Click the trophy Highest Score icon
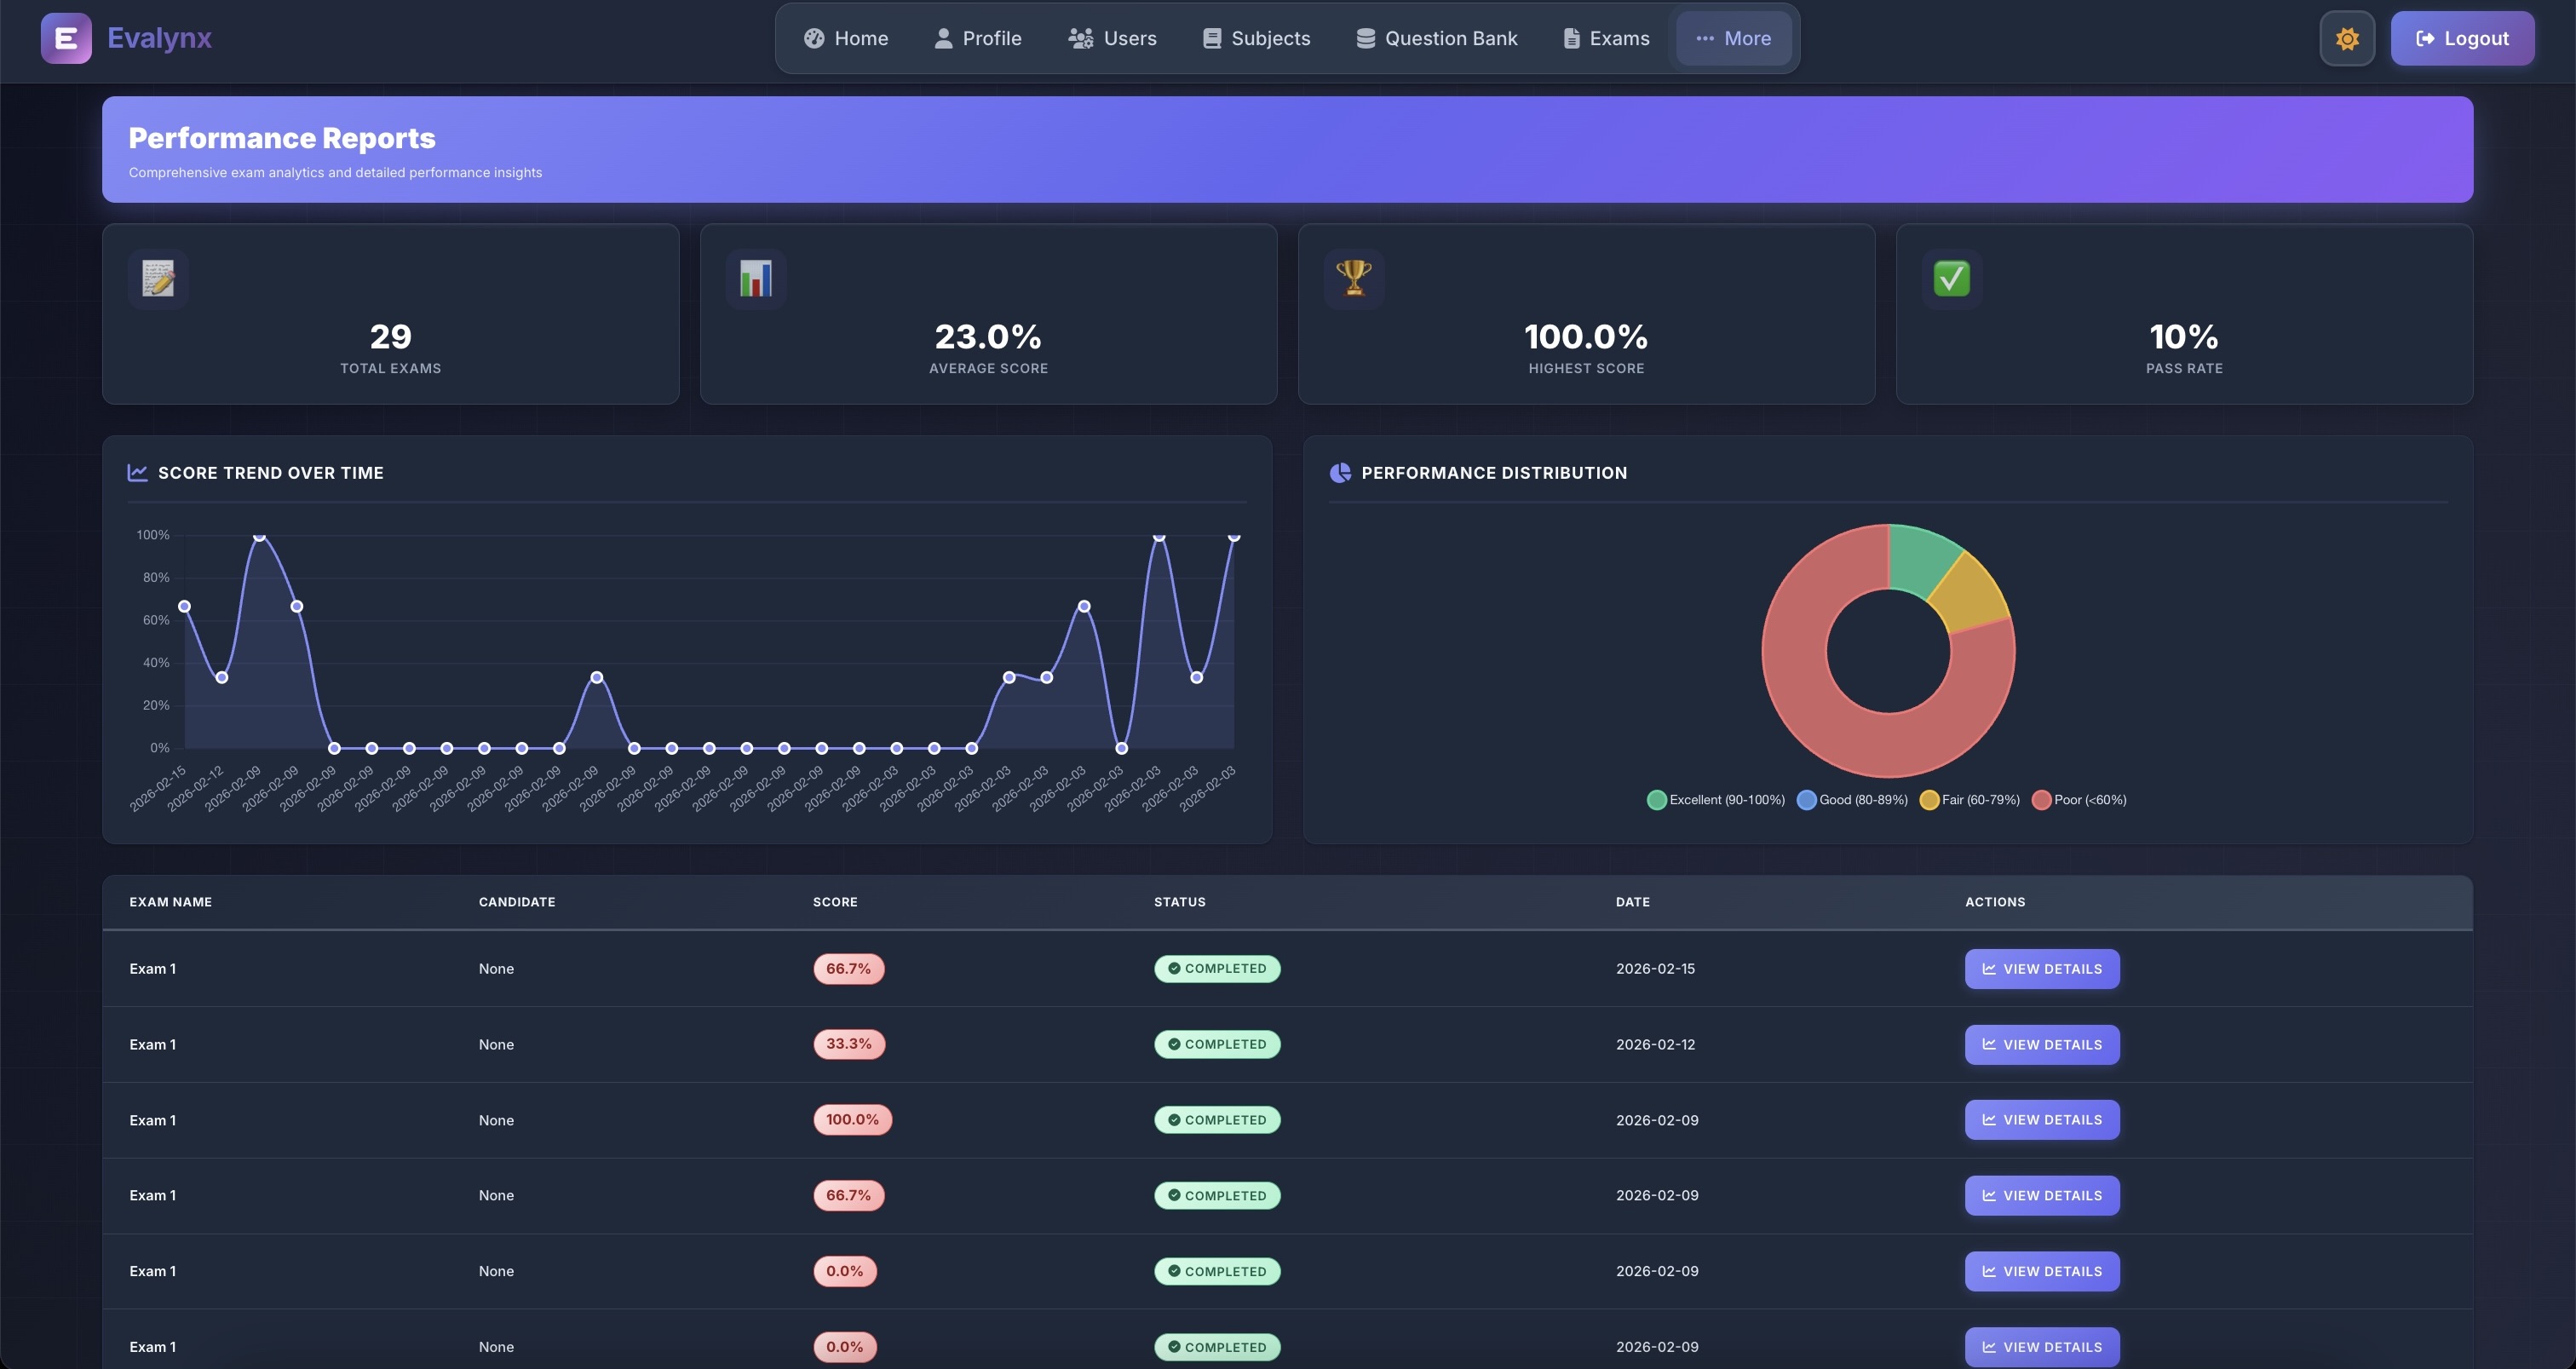2576x1369 pixels. [1353, 277]
